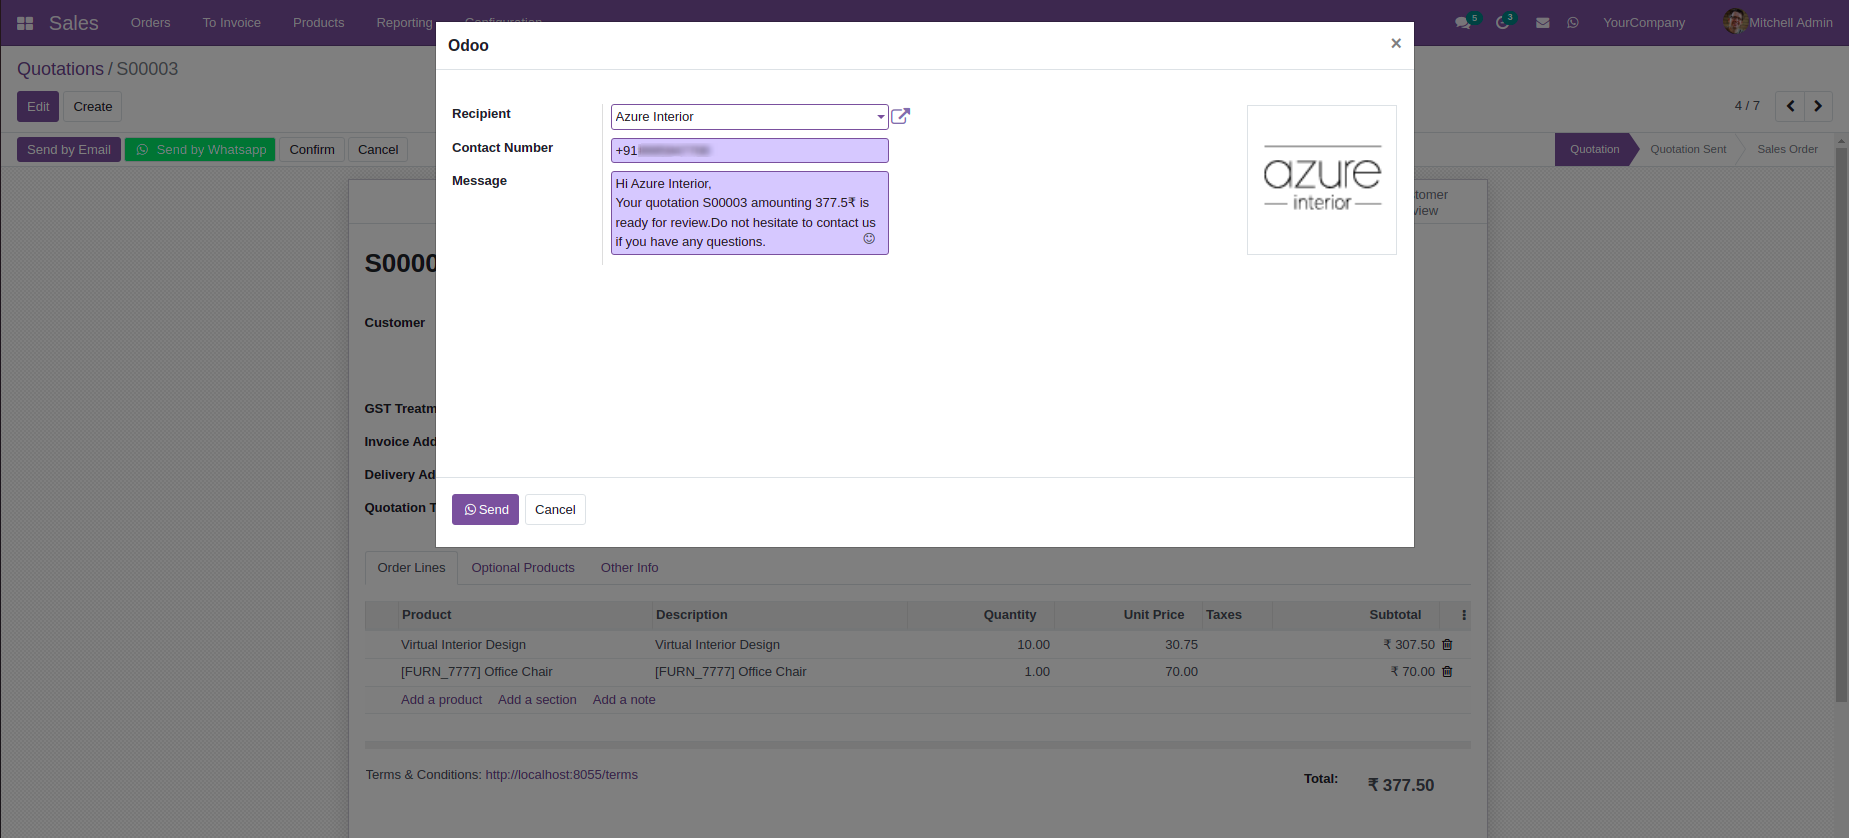Send the WhatsApp message
This screenshot has height=838, width=1849.
coord(485,509)
